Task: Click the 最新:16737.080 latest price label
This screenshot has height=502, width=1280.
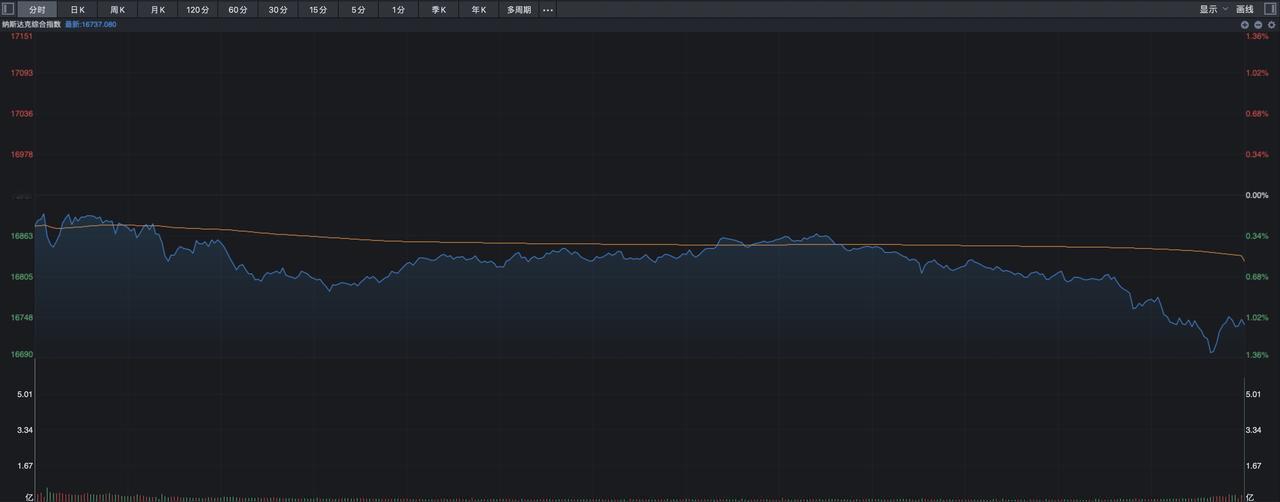Action: coord(91,24)
